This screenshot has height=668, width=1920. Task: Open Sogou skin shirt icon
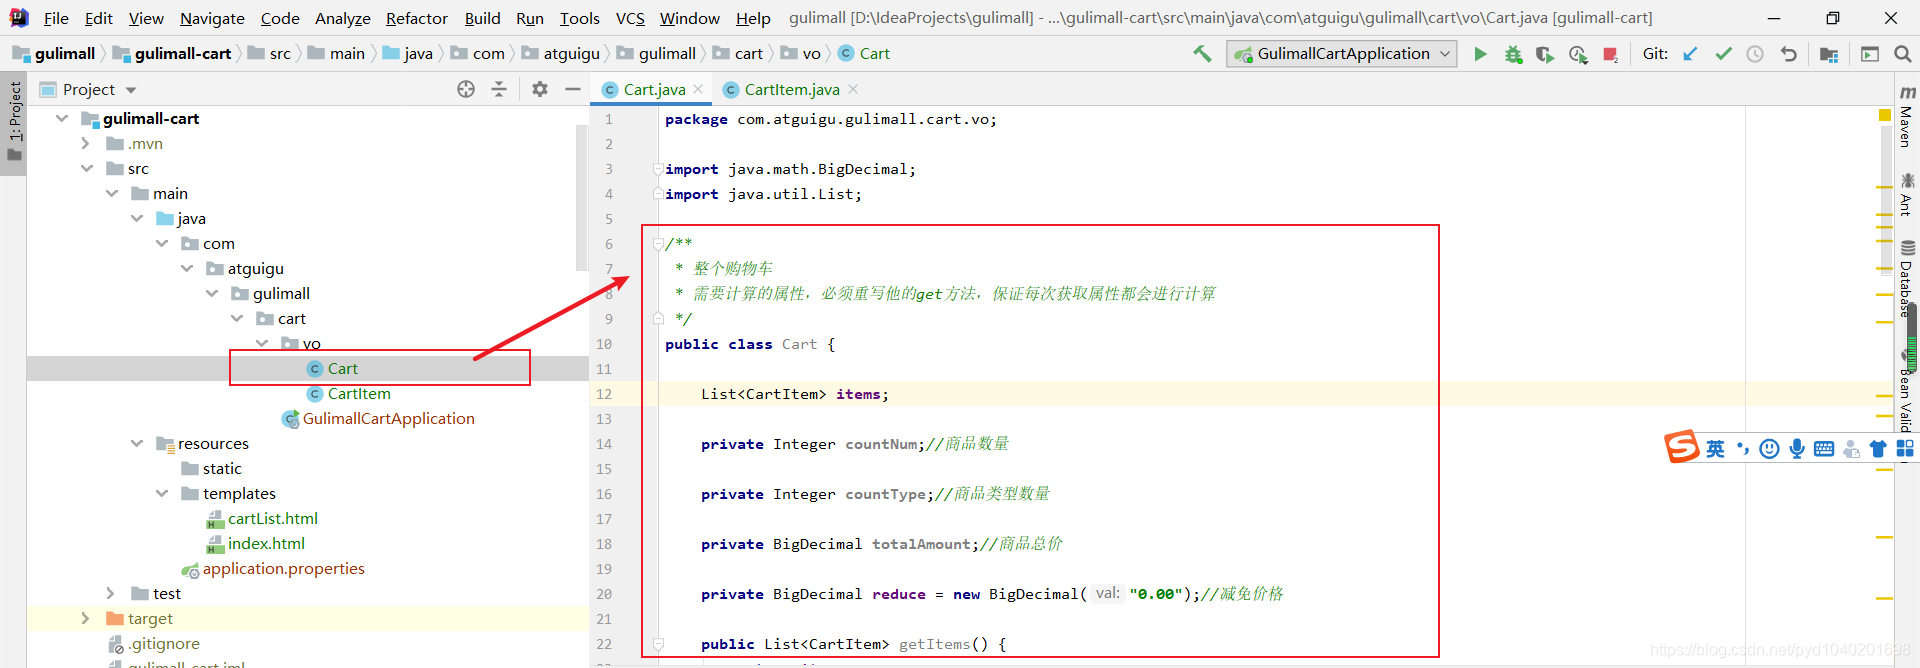click(1878, 449)
